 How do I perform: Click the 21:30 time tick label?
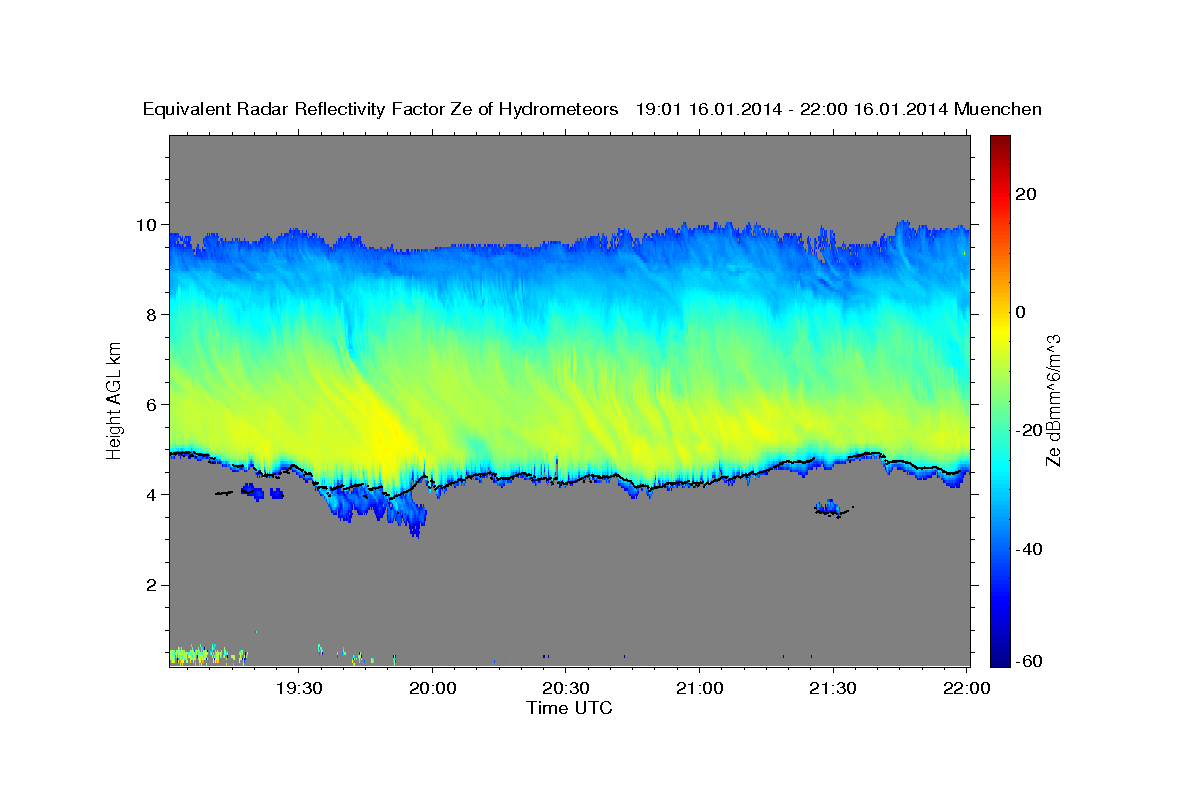[832, 688]
